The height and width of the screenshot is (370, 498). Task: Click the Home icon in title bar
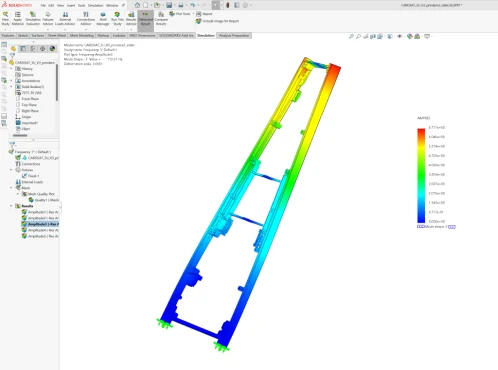[x=137, y=5]
